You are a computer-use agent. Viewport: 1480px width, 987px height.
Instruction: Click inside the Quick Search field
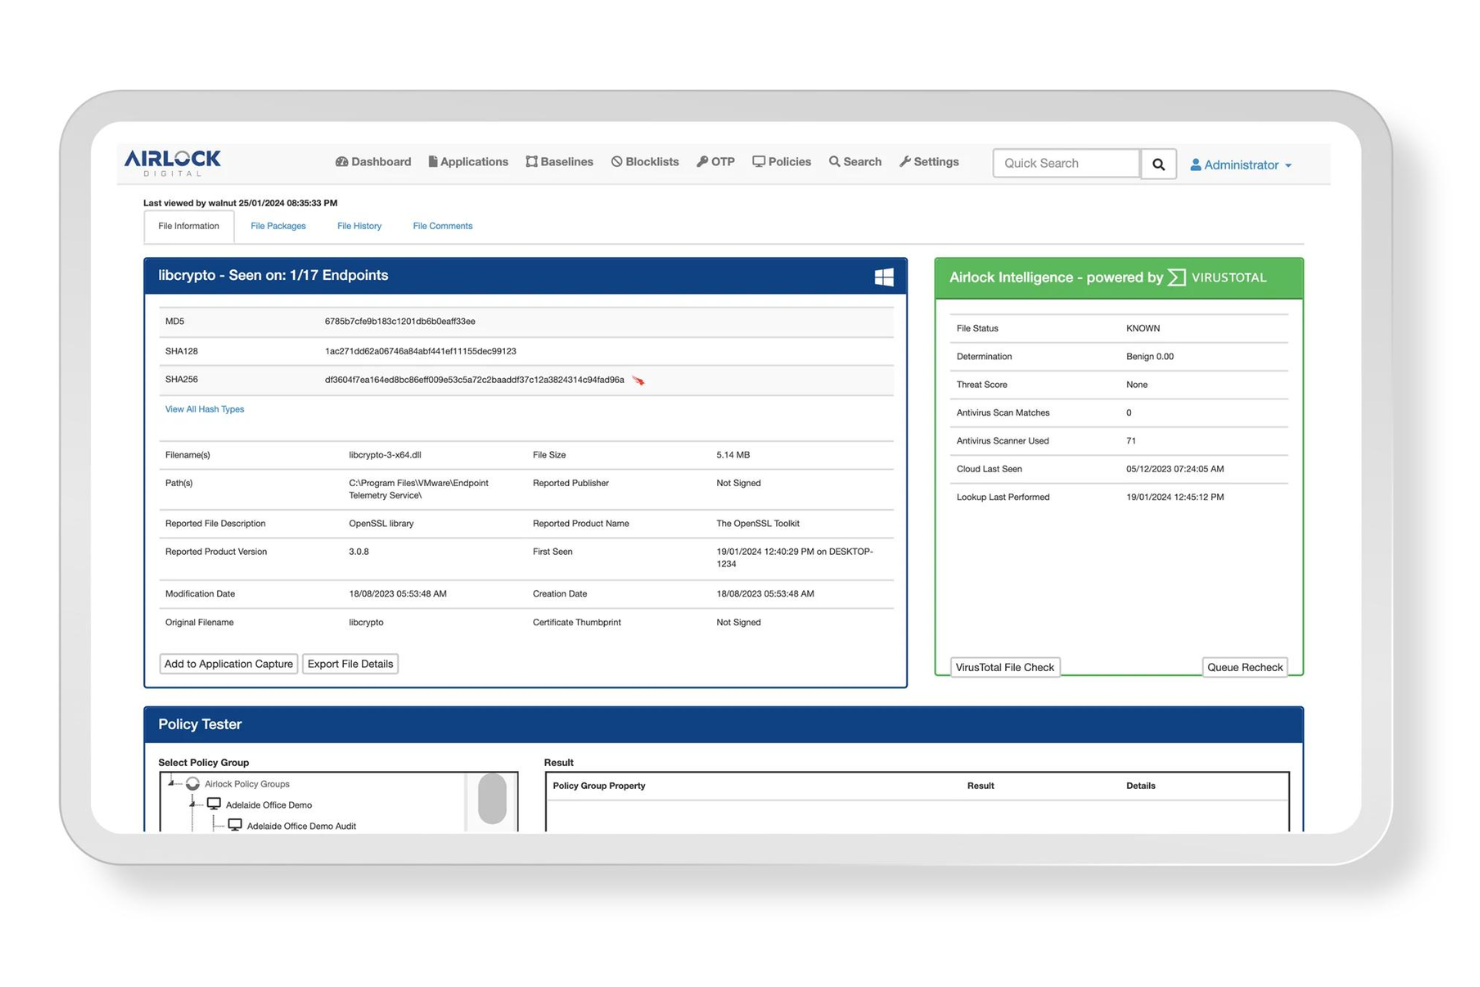1065,163
